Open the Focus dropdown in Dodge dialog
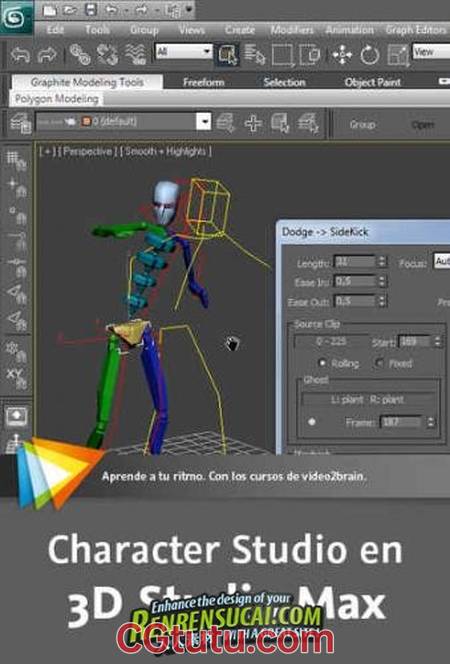The image size is (450, 664). [x=442, y=261]
